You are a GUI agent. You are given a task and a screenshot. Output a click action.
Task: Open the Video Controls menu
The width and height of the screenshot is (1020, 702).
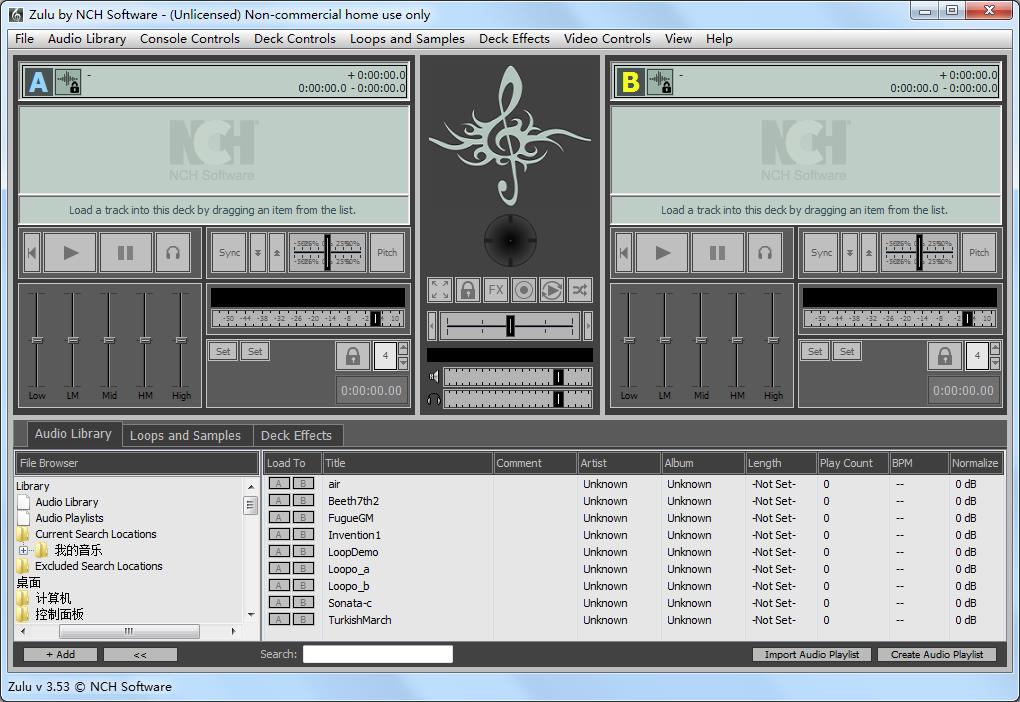click(x=607, y=38)
